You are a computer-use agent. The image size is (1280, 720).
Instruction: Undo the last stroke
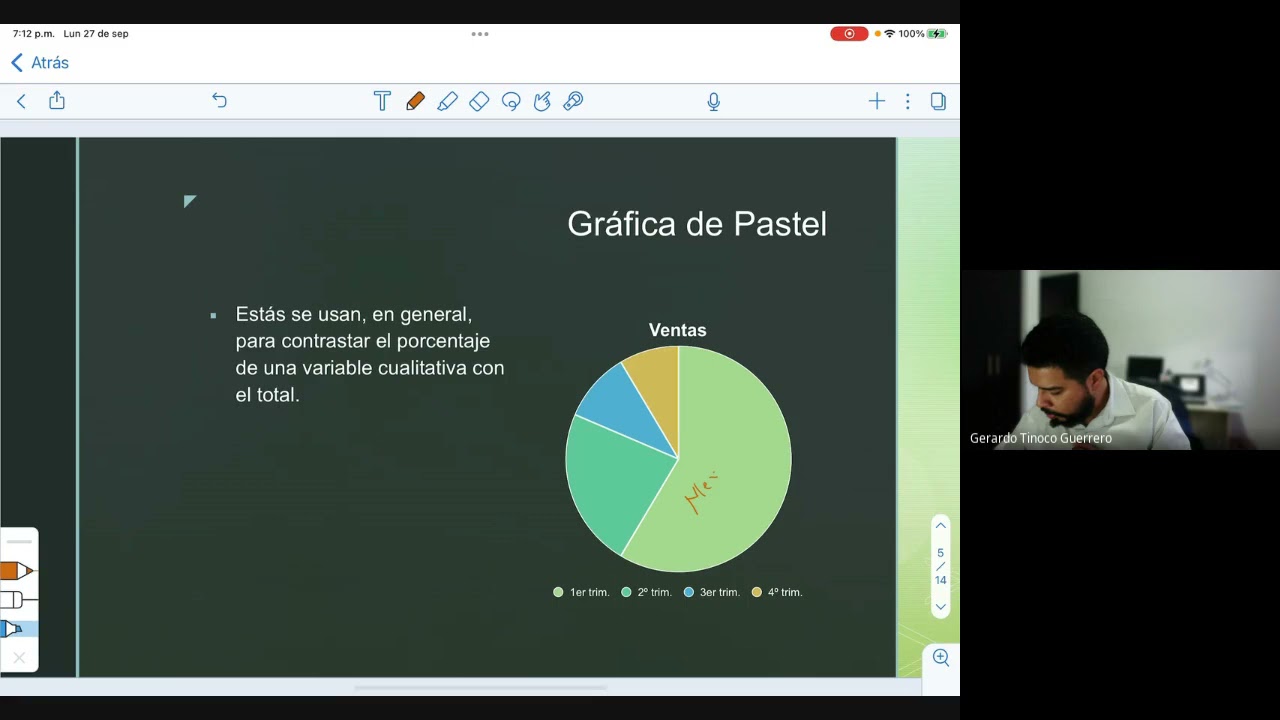pyautogui.click(x=220, y=101)
